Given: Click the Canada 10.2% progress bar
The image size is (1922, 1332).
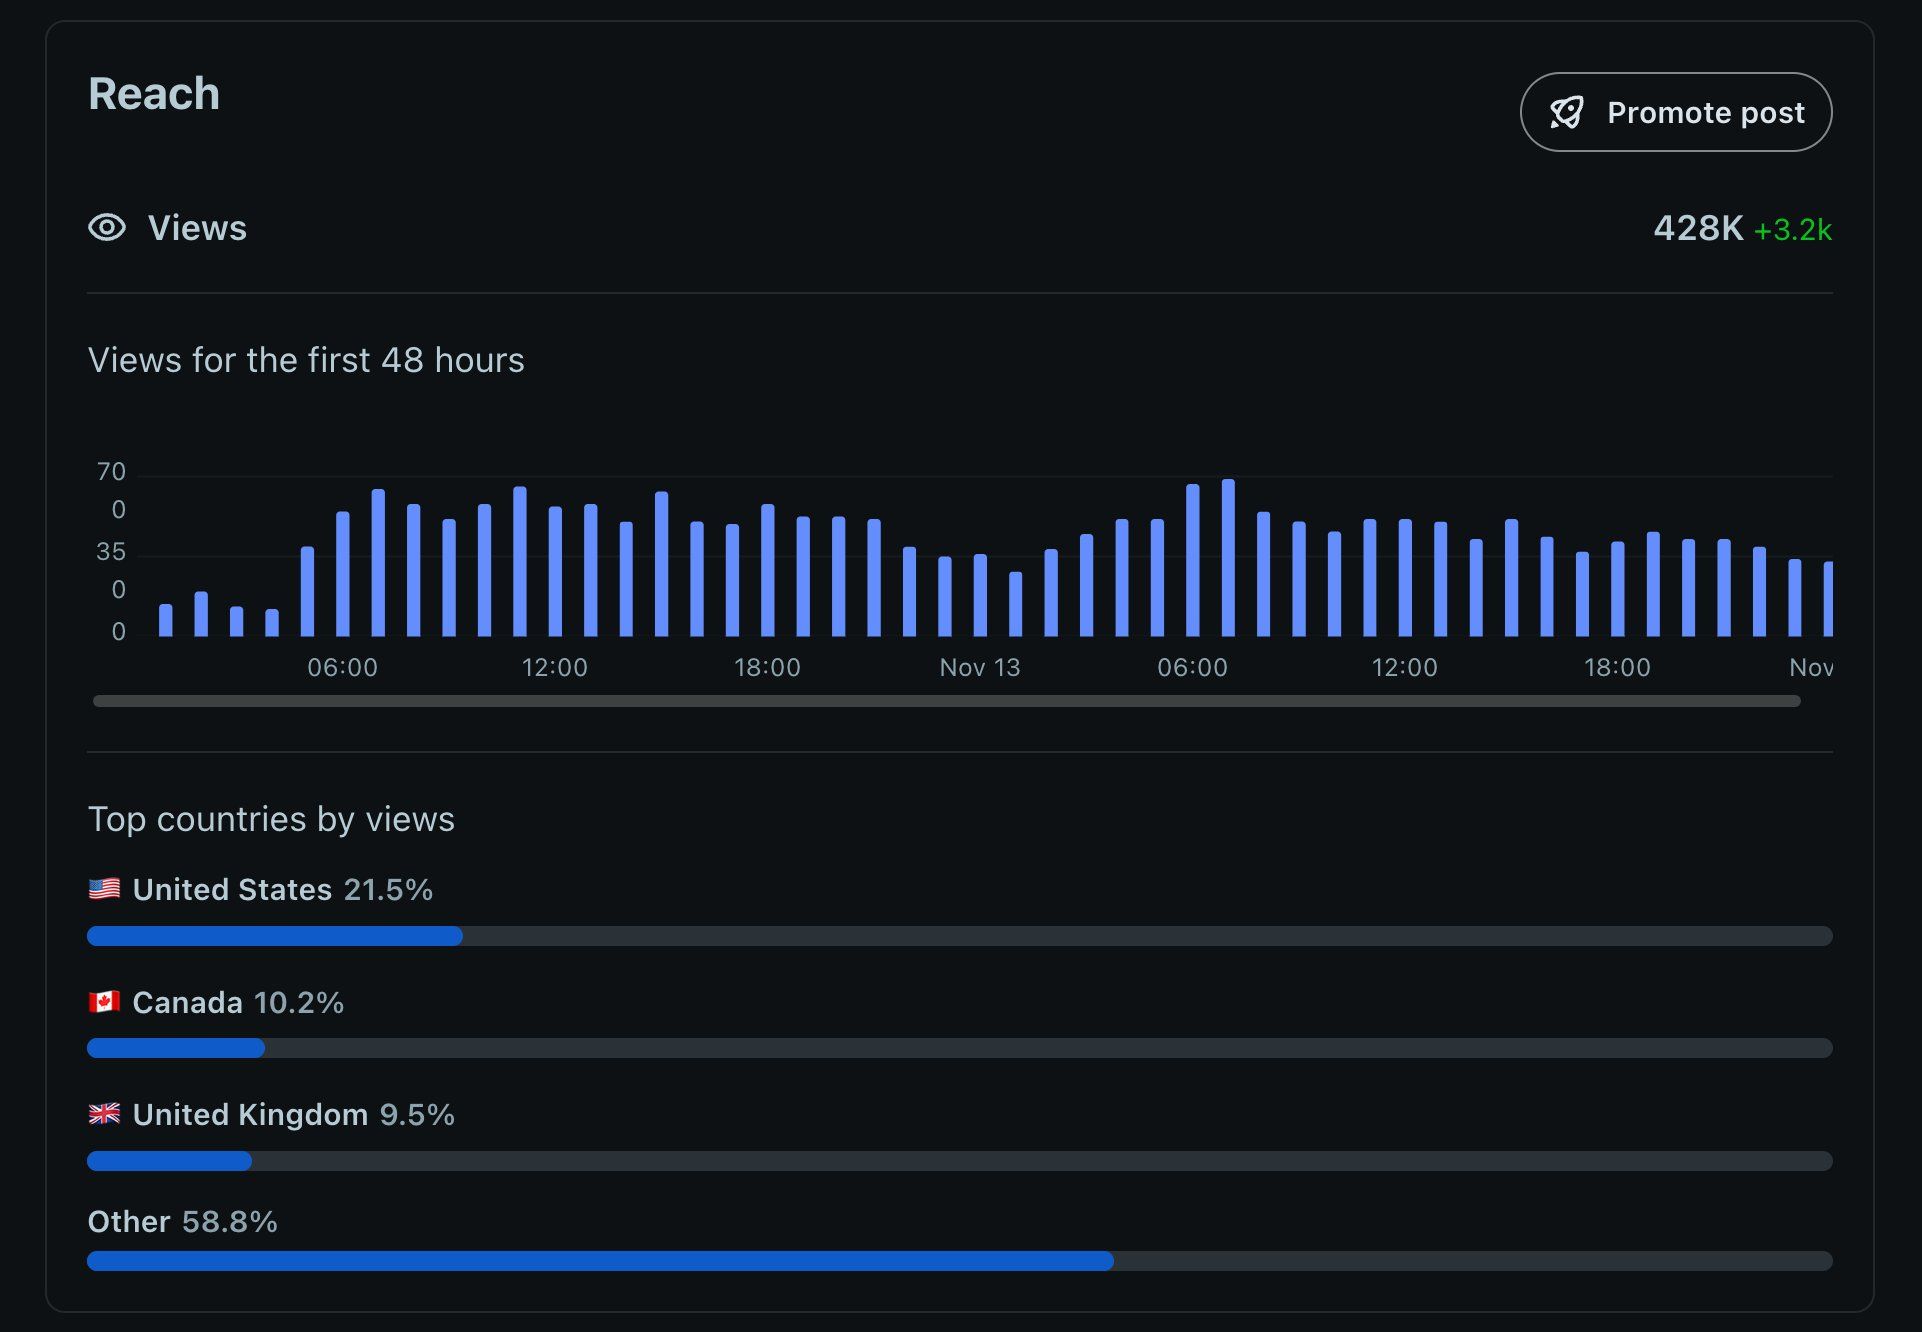Looking at the screenshot, I should tap(176, 1048).
